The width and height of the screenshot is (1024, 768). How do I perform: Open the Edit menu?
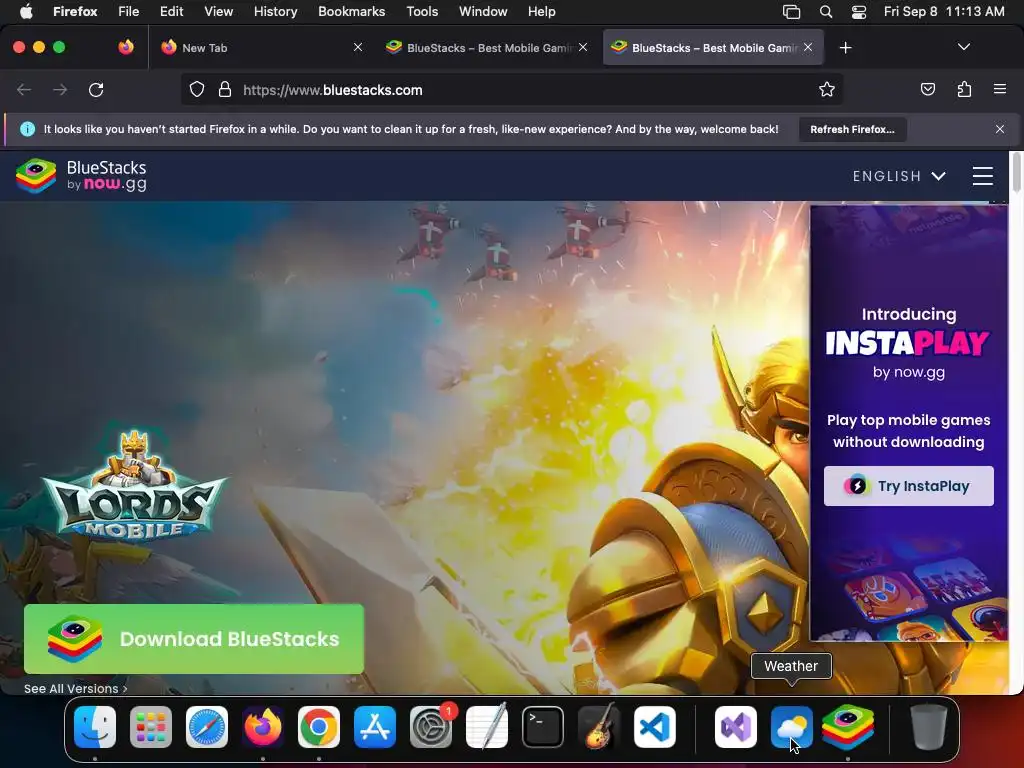click(172, 12)
